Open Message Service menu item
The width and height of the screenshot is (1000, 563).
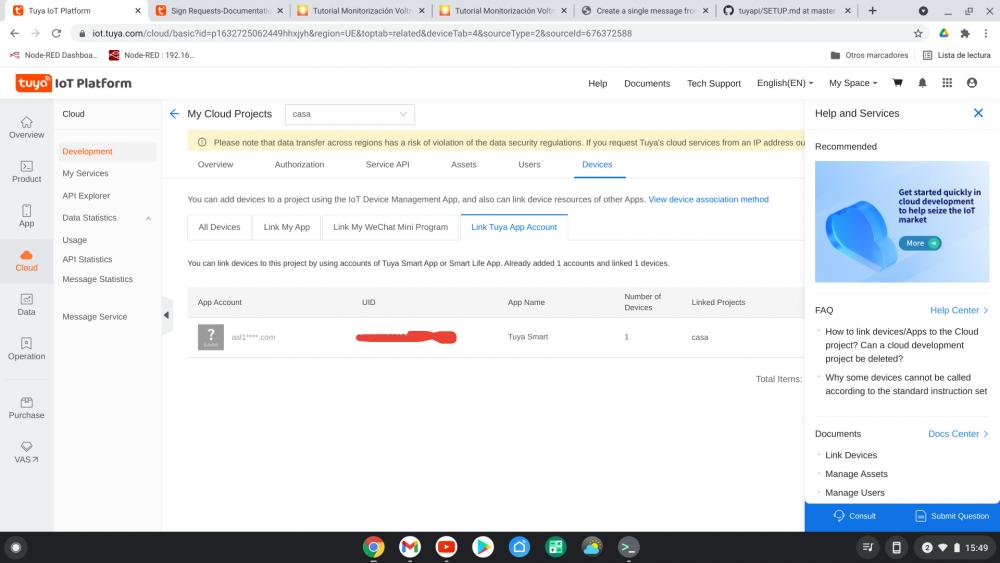coord(95,317)
